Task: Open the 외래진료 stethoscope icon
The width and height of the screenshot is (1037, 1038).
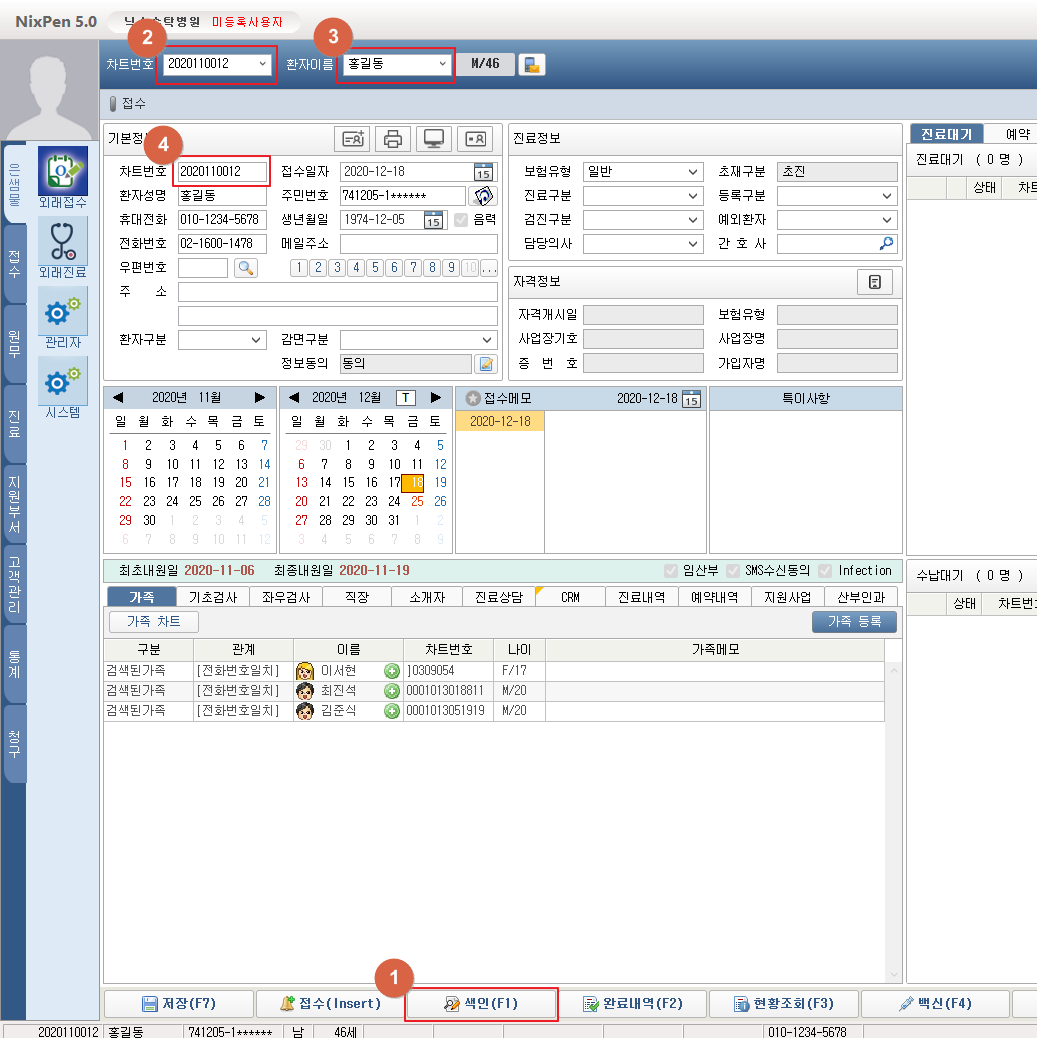Action: click(62, 242)
